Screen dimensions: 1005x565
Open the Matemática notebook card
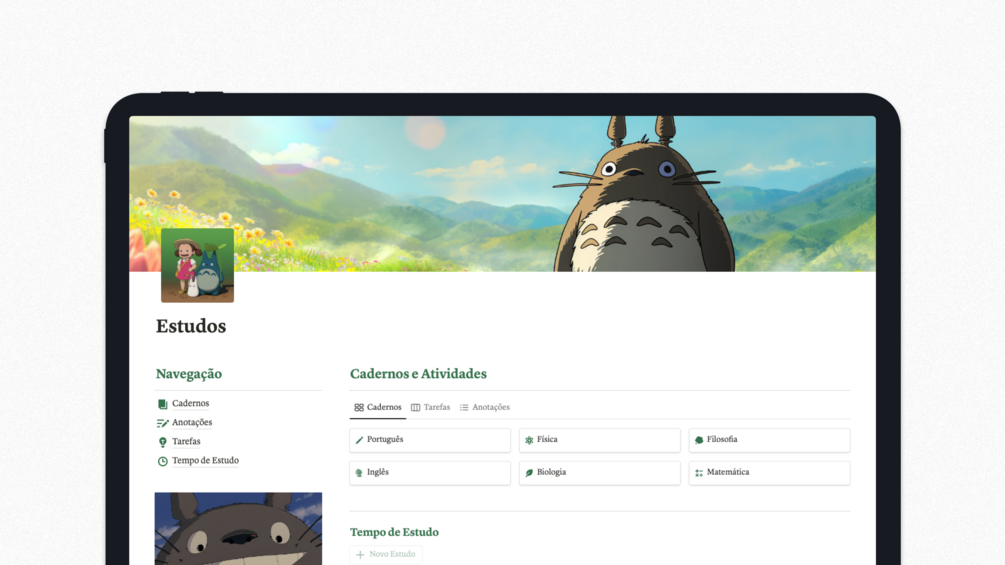[x=770, y=473]
